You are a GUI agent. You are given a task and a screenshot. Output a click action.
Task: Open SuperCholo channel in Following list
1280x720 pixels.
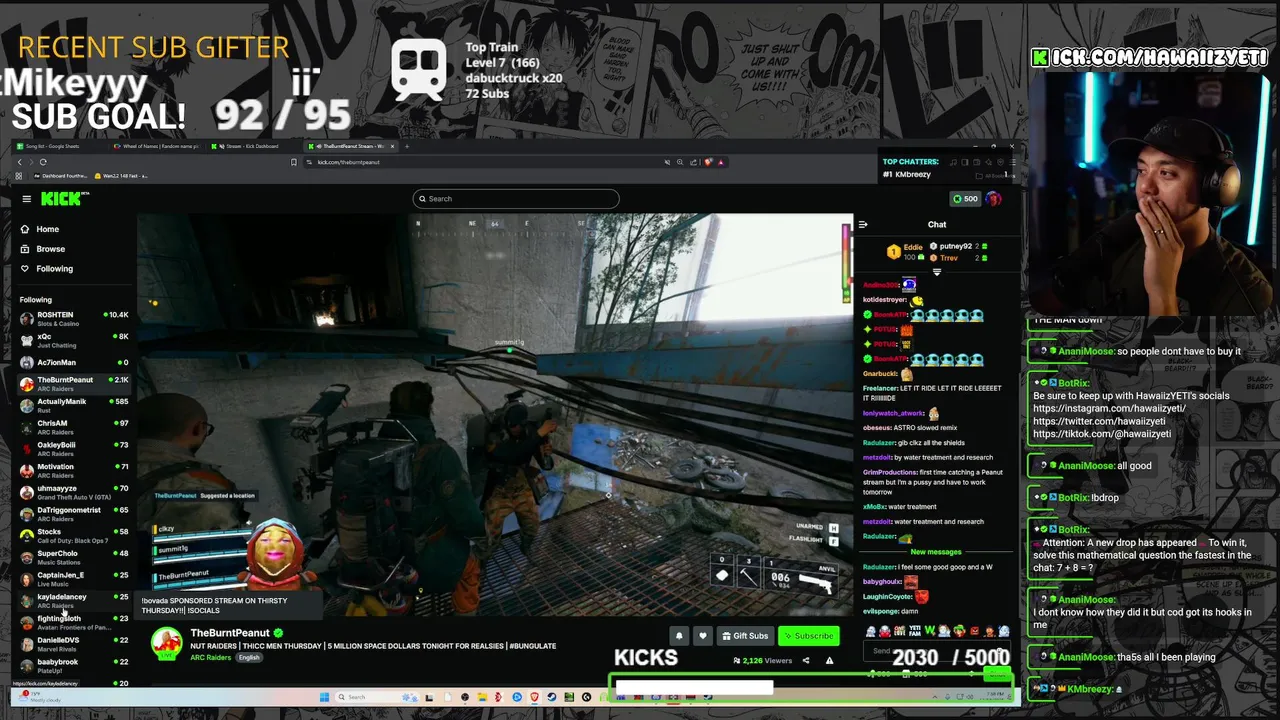pos(75,557)
